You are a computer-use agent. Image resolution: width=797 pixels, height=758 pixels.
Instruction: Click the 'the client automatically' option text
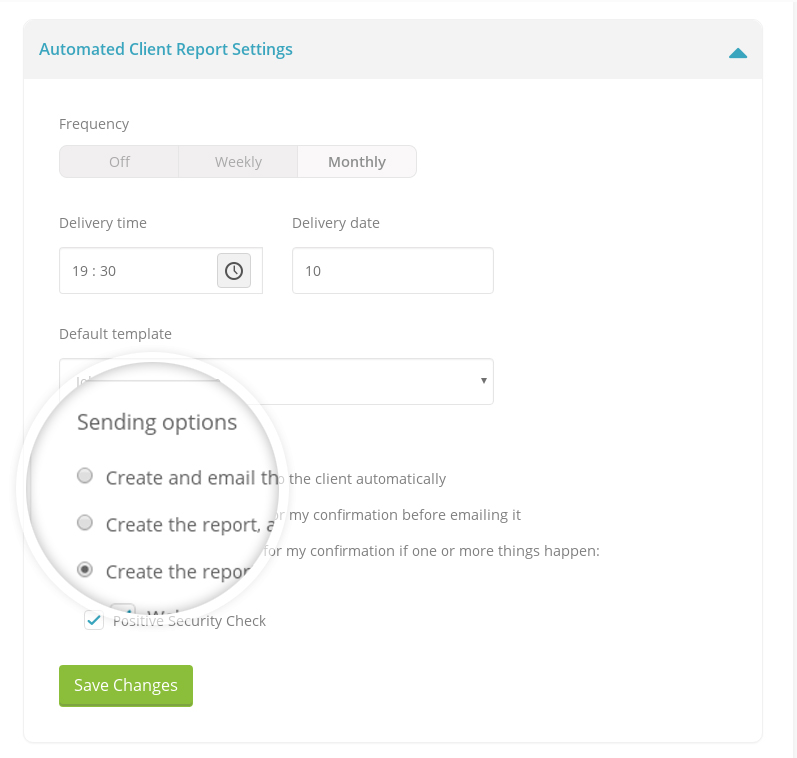click(366, 479)
